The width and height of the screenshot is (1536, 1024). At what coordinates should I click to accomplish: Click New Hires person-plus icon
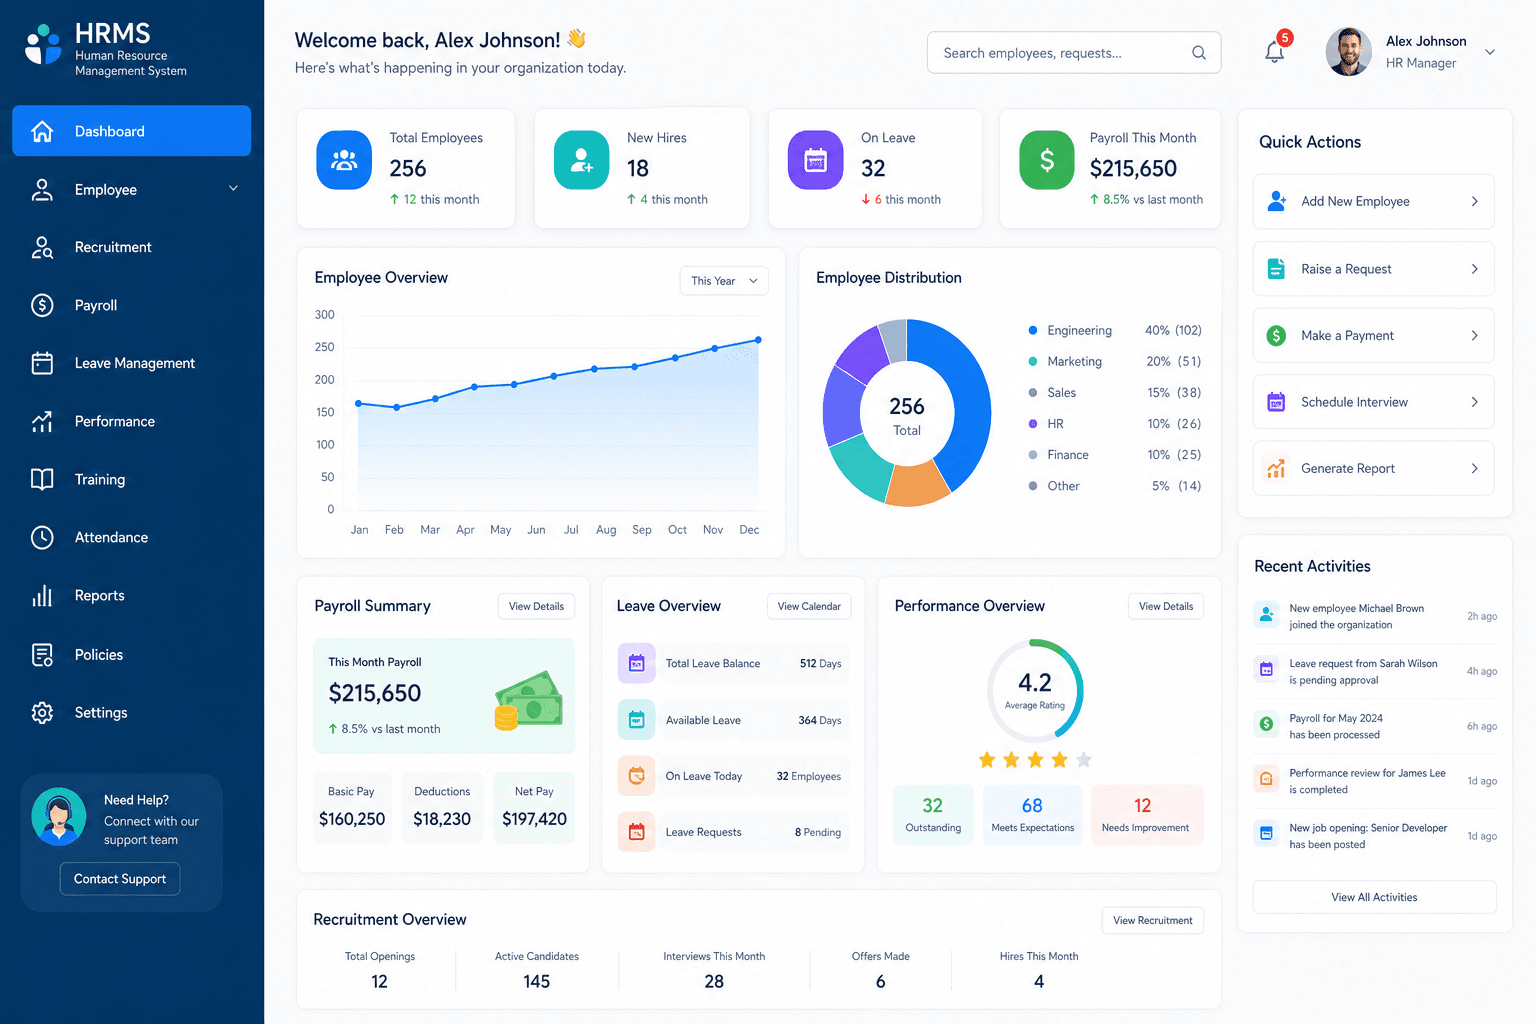pos(581,160)
